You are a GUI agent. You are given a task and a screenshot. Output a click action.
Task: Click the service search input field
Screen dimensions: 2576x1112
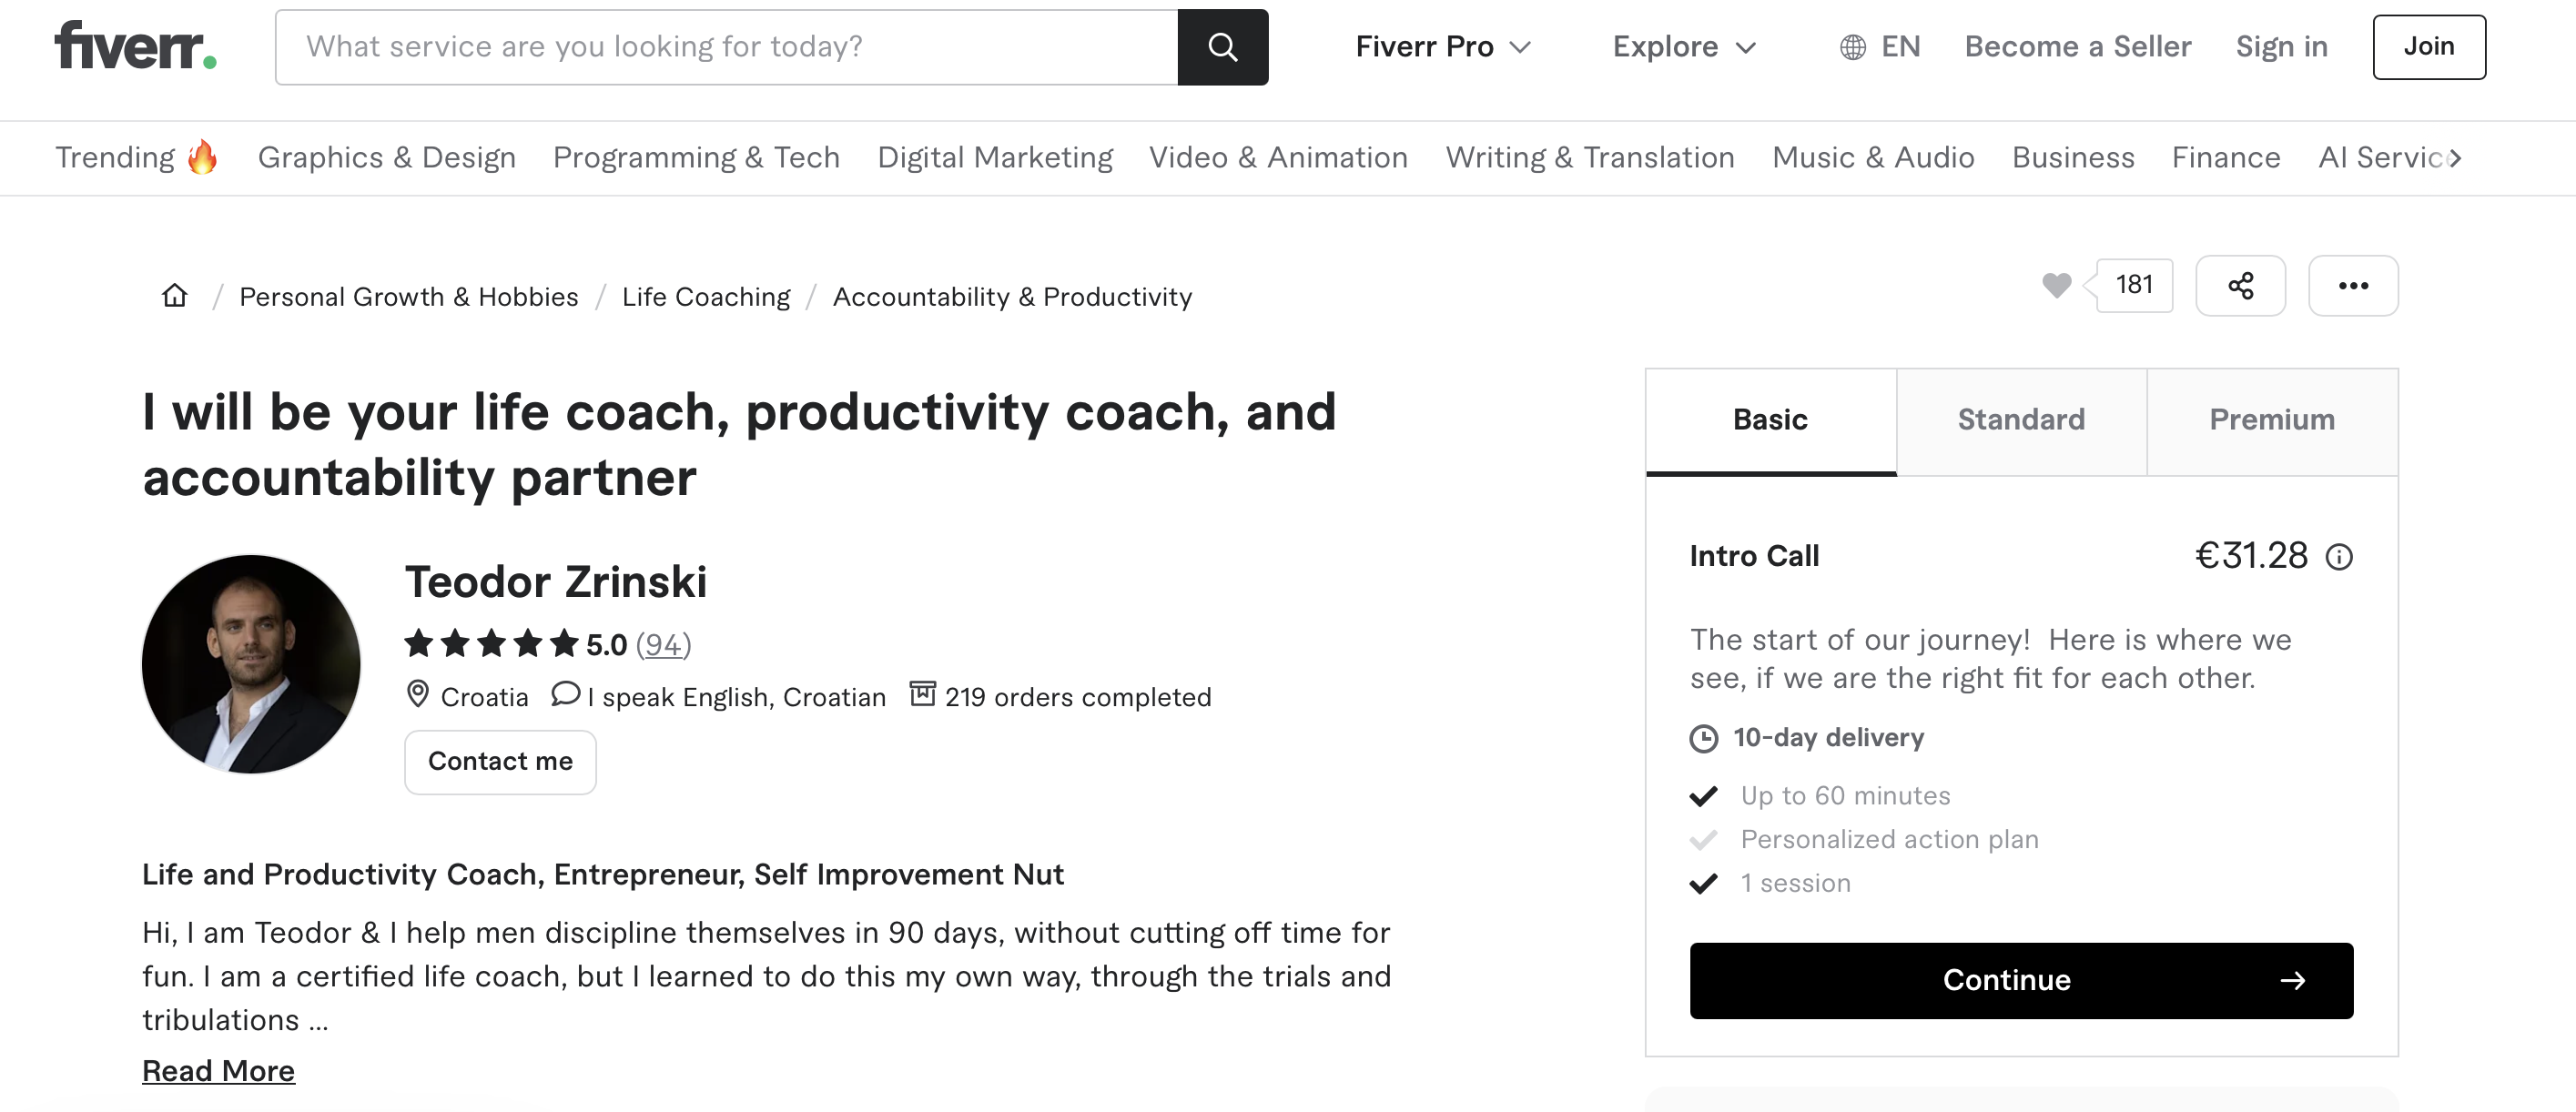point(727,47)
